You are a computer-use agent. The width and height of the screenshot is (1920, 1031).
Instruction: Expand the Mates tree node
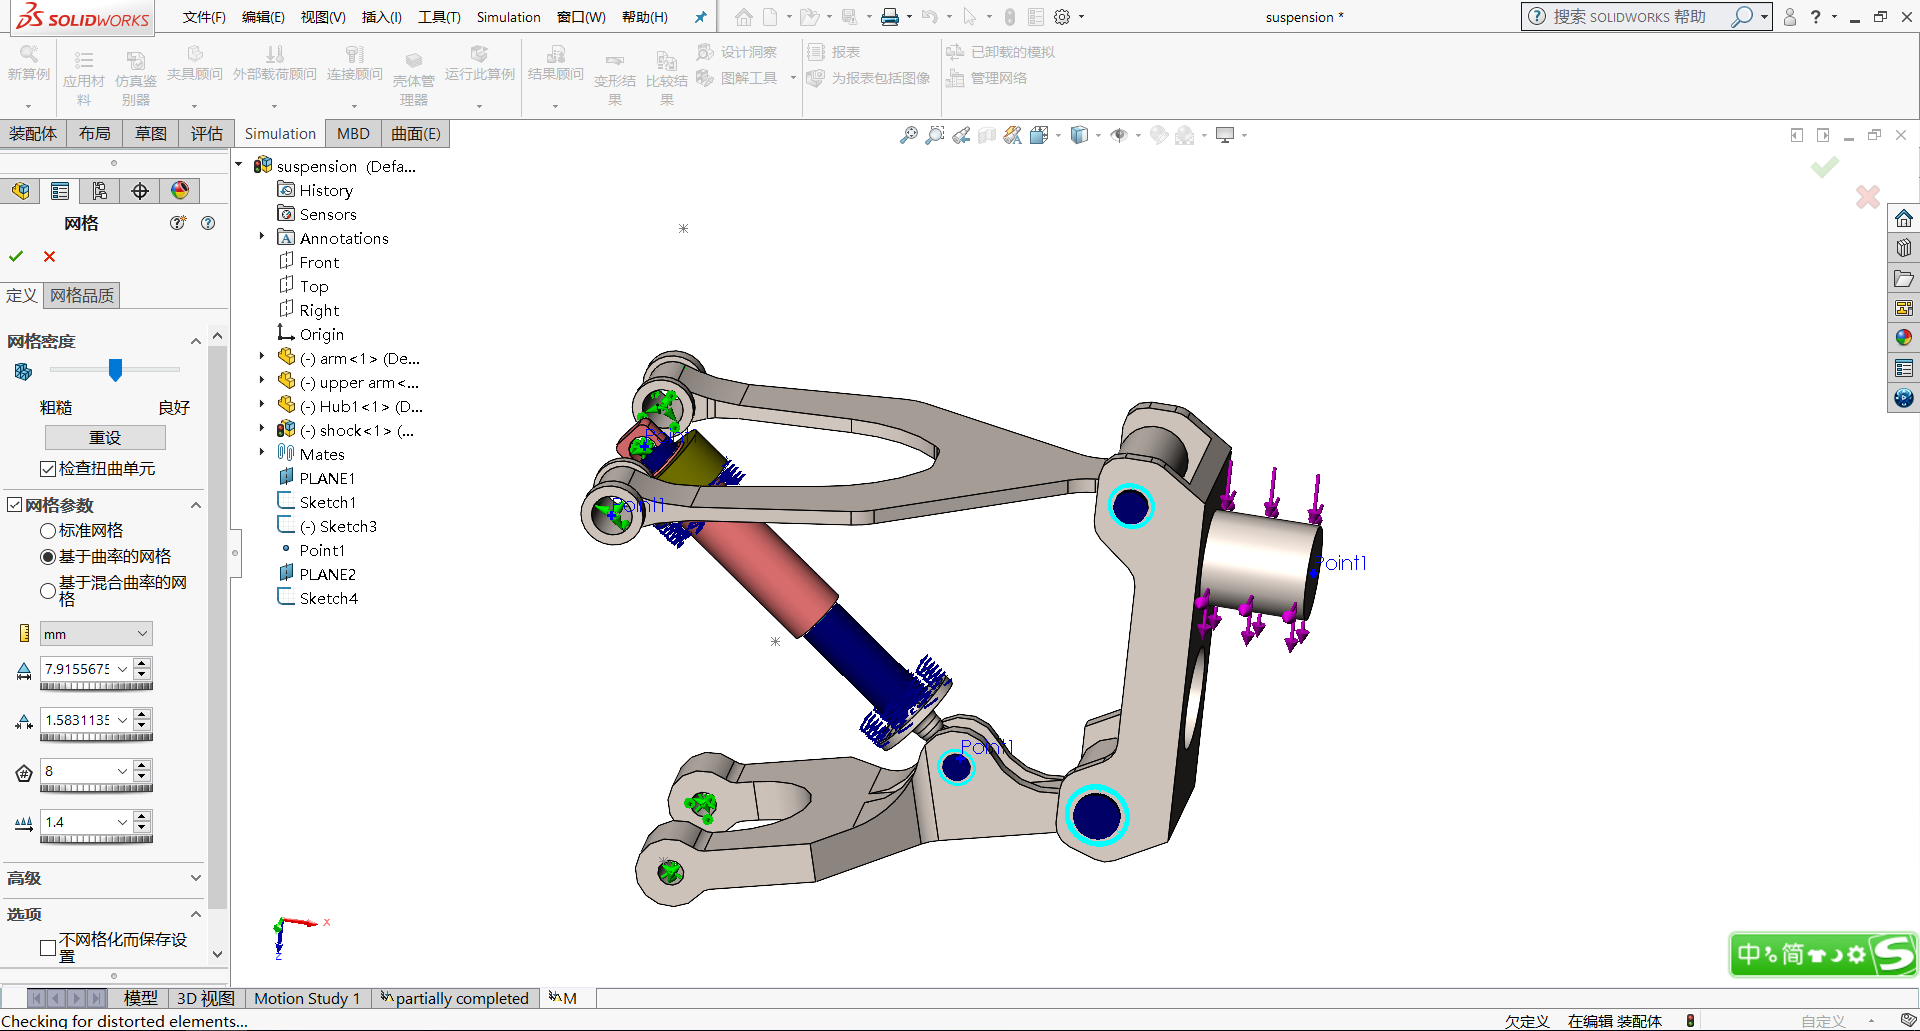262,454
